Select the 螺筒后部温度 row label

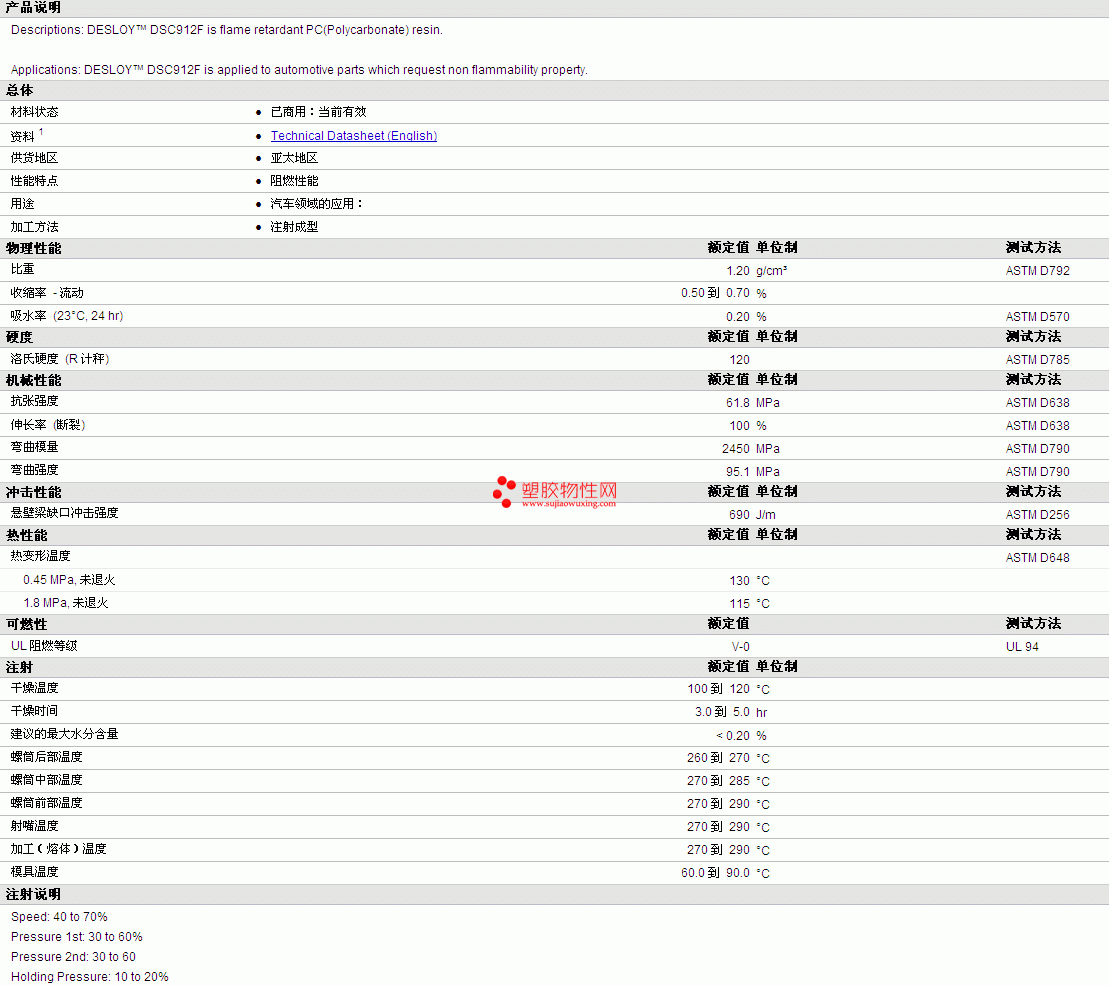coord(47,757)
